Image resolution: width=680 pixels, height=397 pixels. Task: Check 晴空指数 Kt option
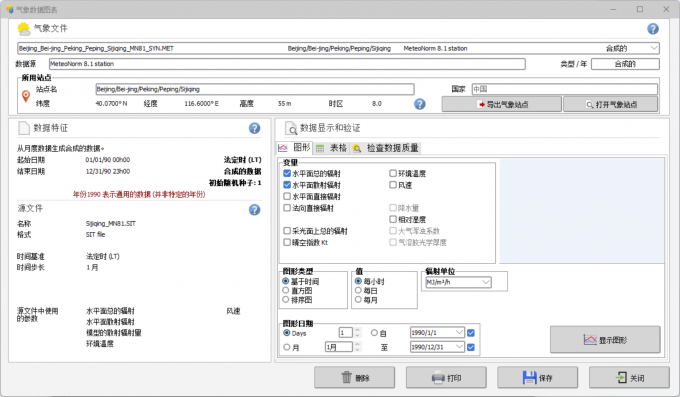pos(287,242)
